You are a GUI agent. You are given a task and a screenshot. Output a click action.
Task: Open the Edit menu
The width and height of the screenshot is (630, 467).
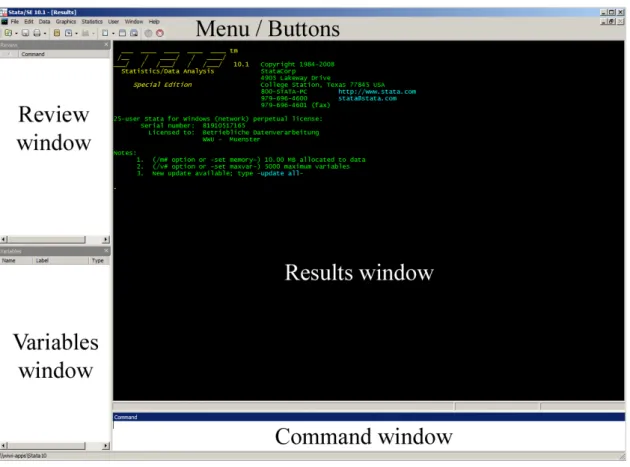(x=29, y=22)
